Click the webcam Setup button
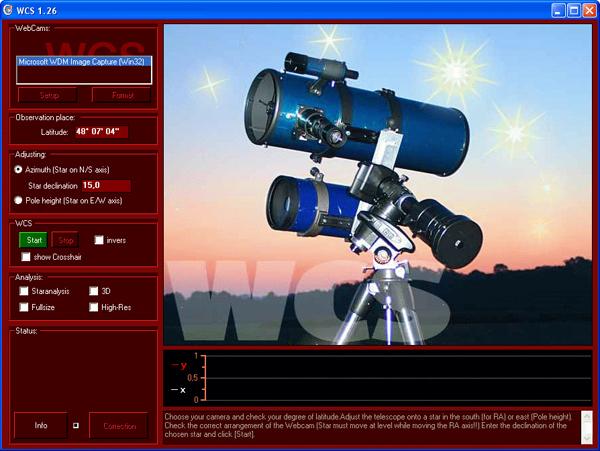Viewport: 600px width, 451px height. (48, 95)
